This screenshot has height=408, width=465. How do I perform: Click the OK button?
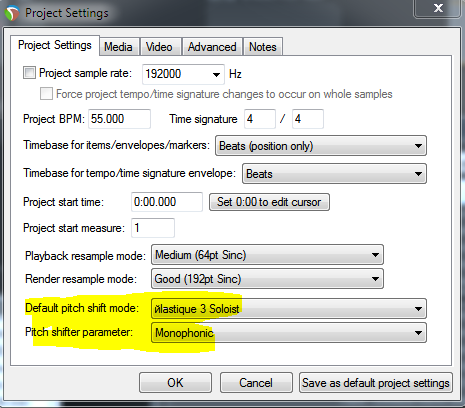175,383
